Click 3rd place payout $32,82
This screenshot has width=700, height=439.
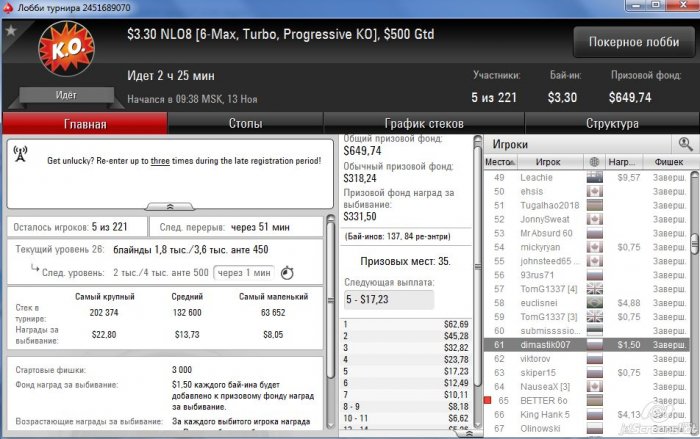pyautogui.click(x=456, y=347)
